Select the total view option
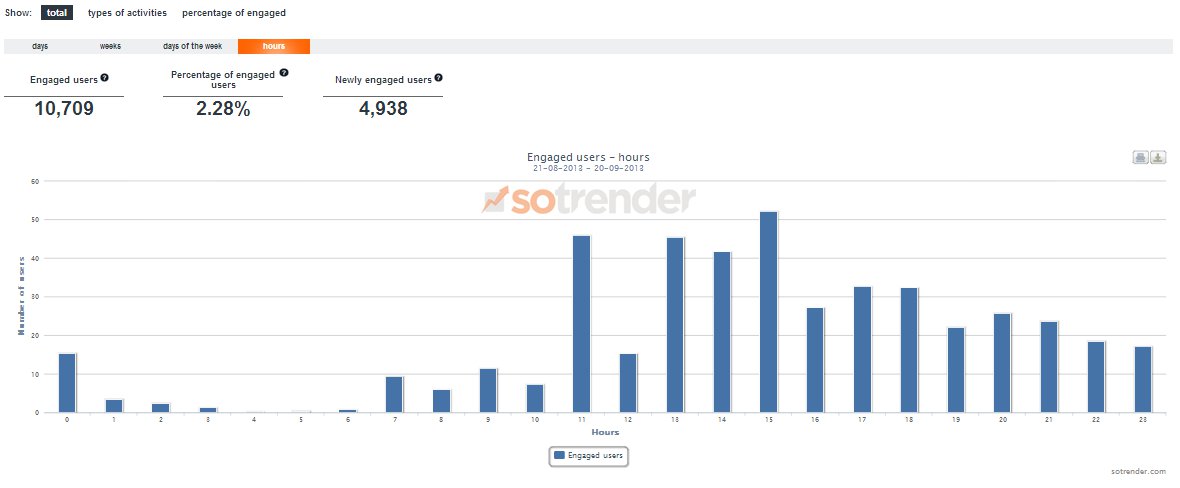 click(x=57, y=13)
